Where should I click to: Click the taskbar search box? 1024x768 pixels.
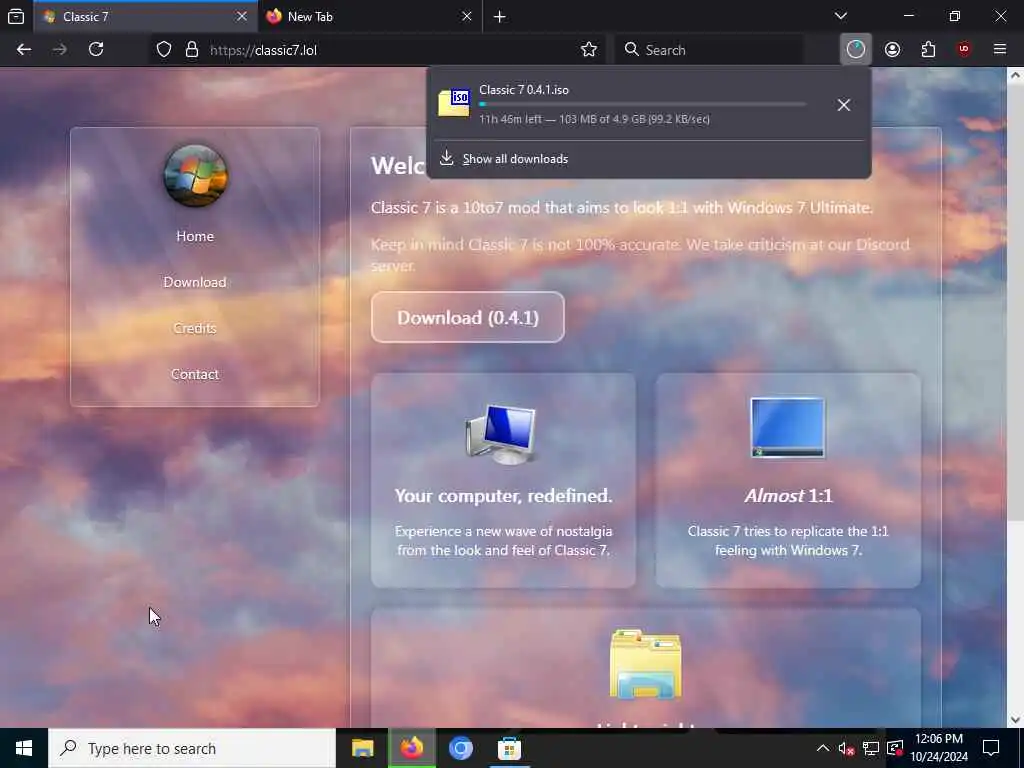192,748
